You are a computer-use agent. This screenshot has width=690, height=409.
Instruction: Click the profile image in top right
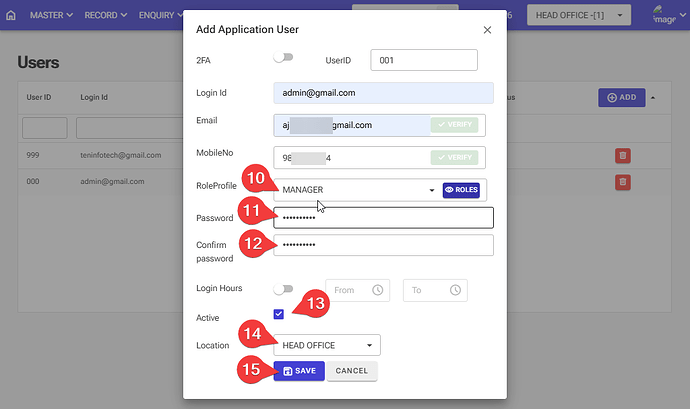point(663,14)
